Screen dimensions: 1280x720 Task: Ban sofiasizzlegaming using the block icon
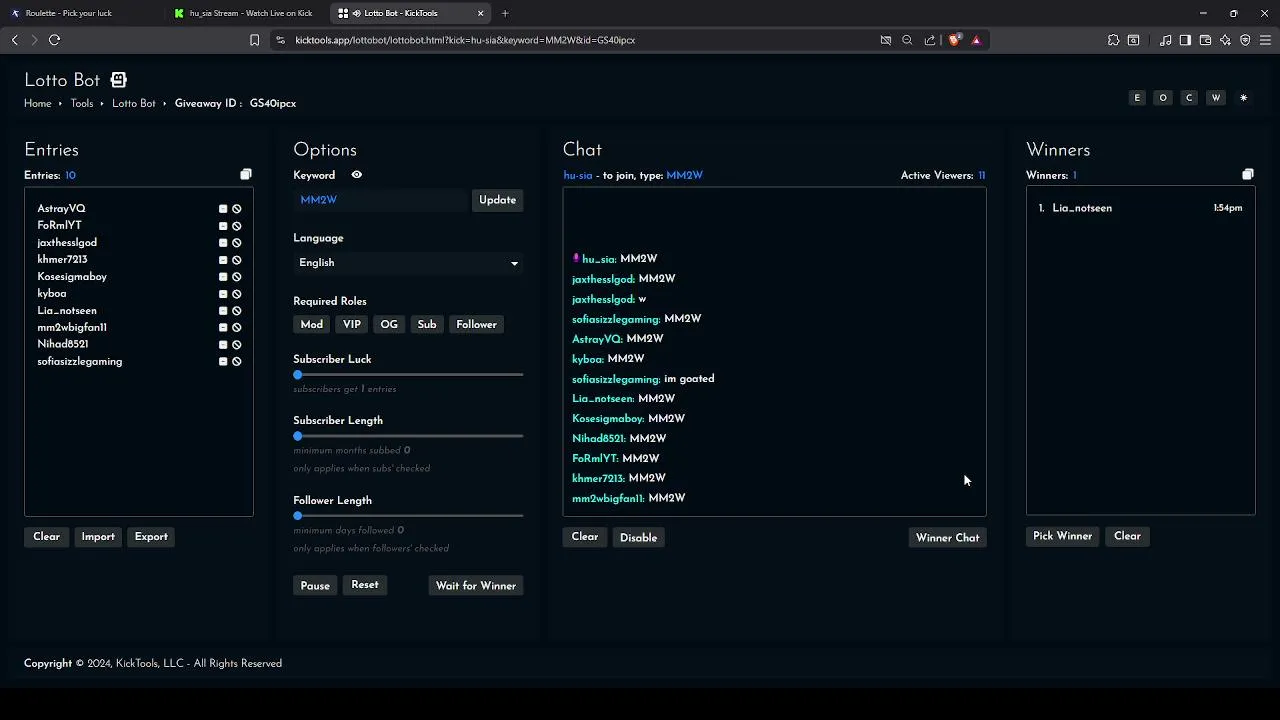coord(237,362)
